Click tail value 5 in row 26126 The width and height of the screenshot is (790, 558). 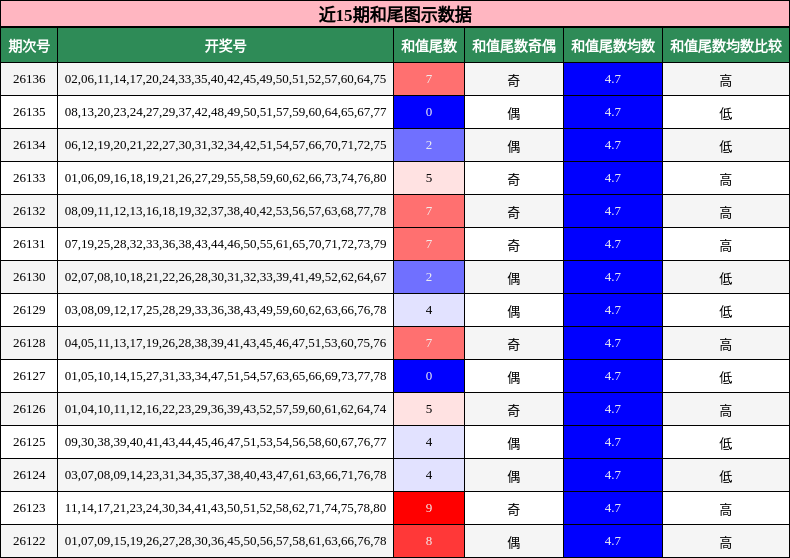[x=429, y=409]
